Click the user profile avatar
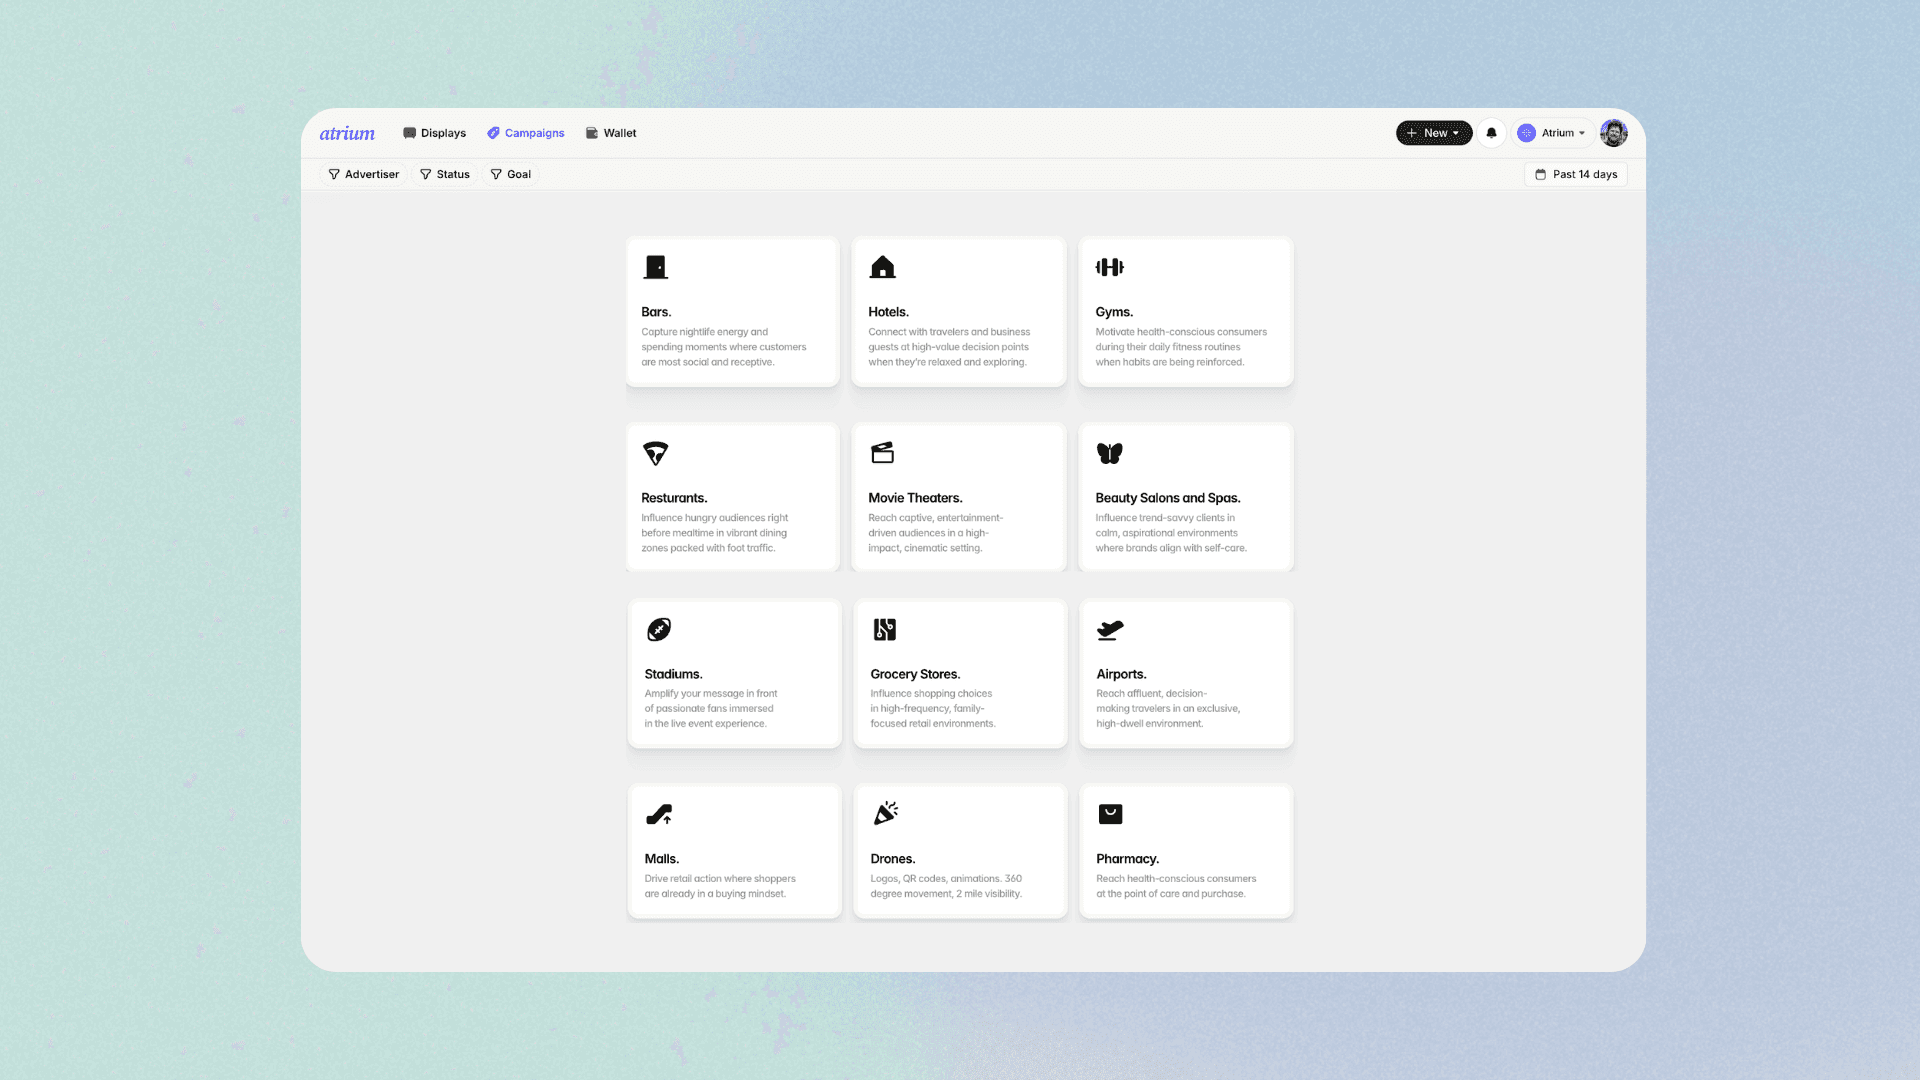The height and width of the screenshot is (1080, 1920). pyautogui.click(x=1613, y=133)
